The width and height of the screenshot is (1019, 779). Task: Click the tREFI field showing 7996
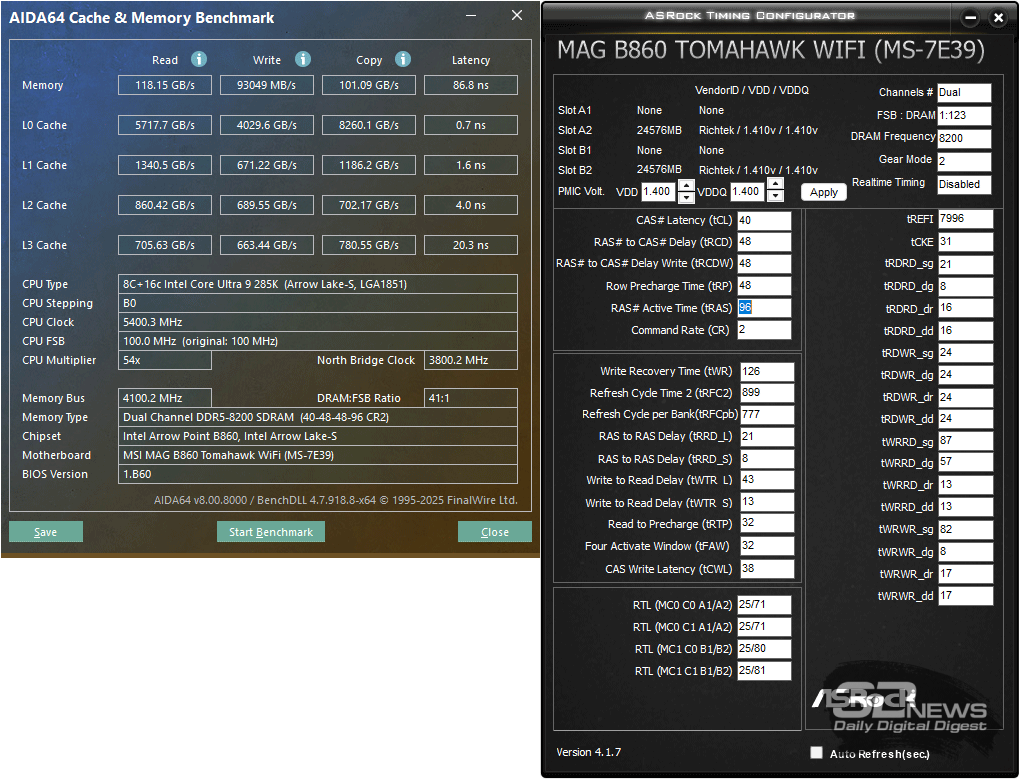pyautogui.click(x=965, y=219)
